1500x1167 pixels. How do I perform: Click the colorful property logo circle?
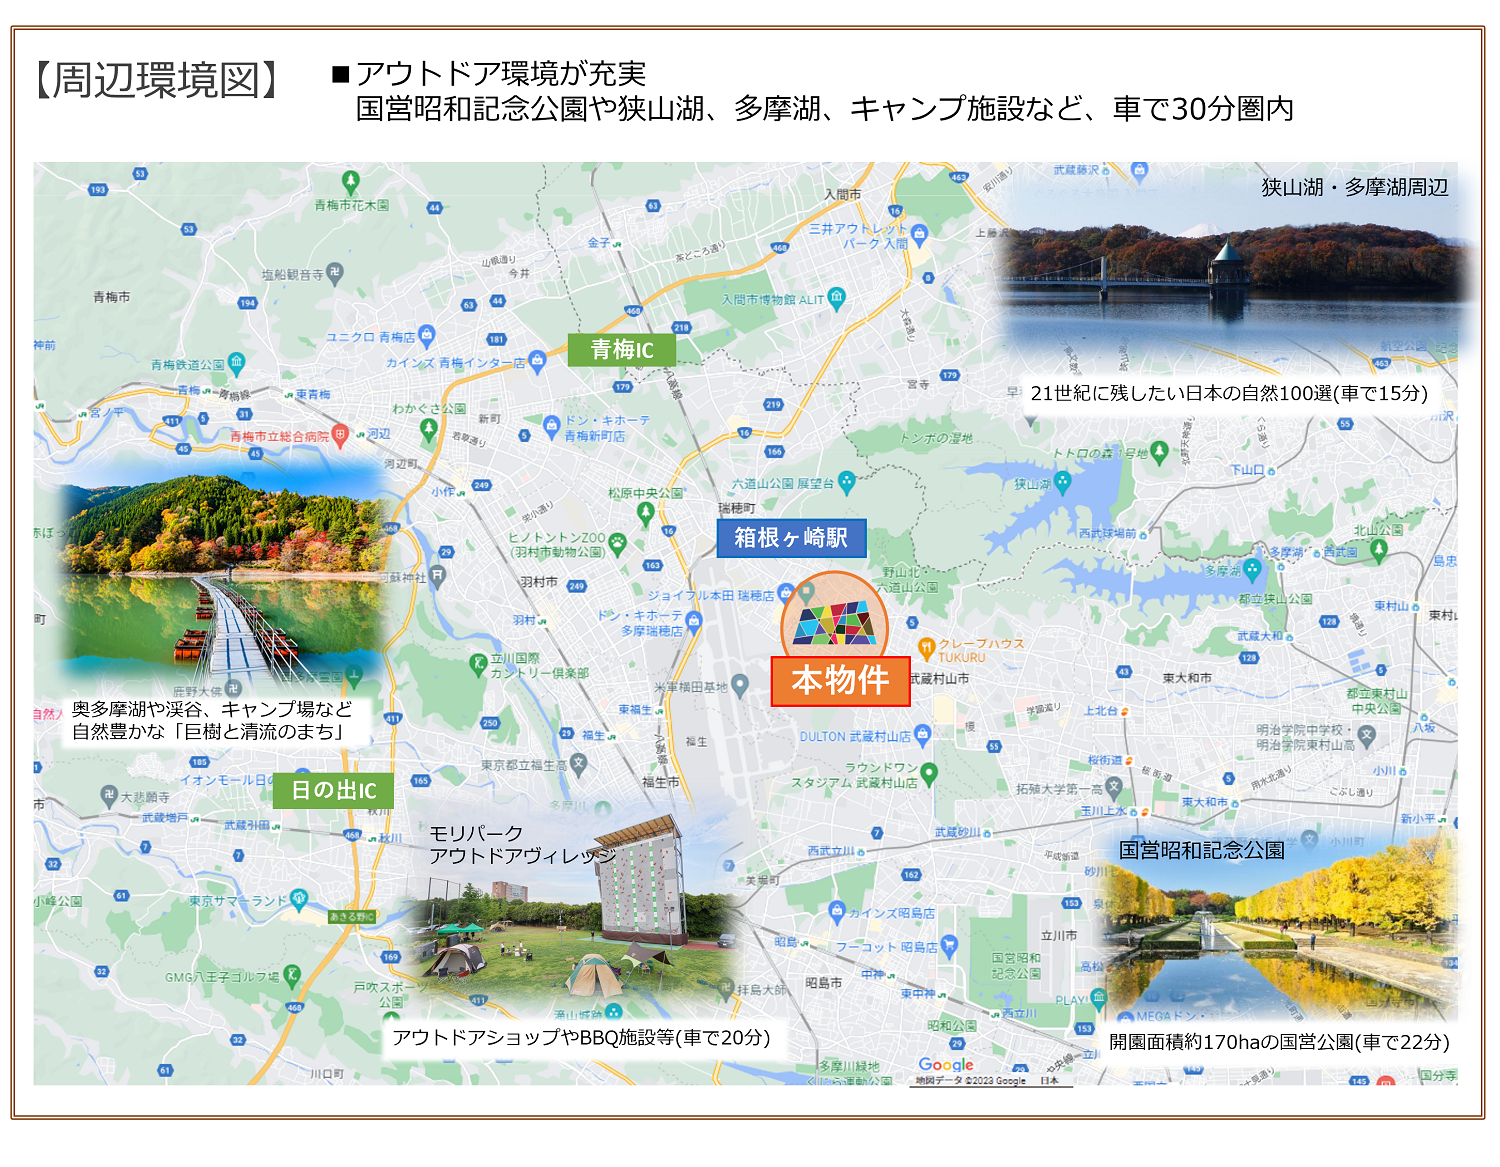pos(834,620)
